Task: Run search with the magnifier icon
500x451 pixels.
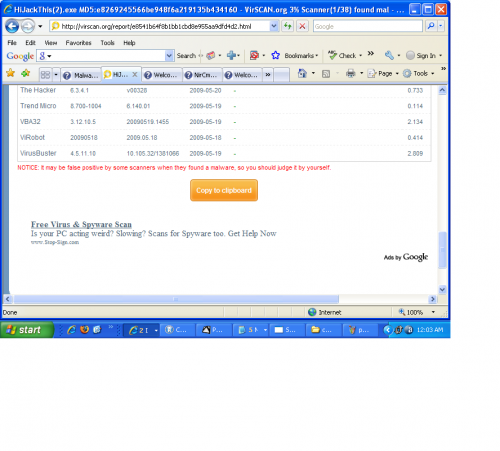Action: pos(431,26)
